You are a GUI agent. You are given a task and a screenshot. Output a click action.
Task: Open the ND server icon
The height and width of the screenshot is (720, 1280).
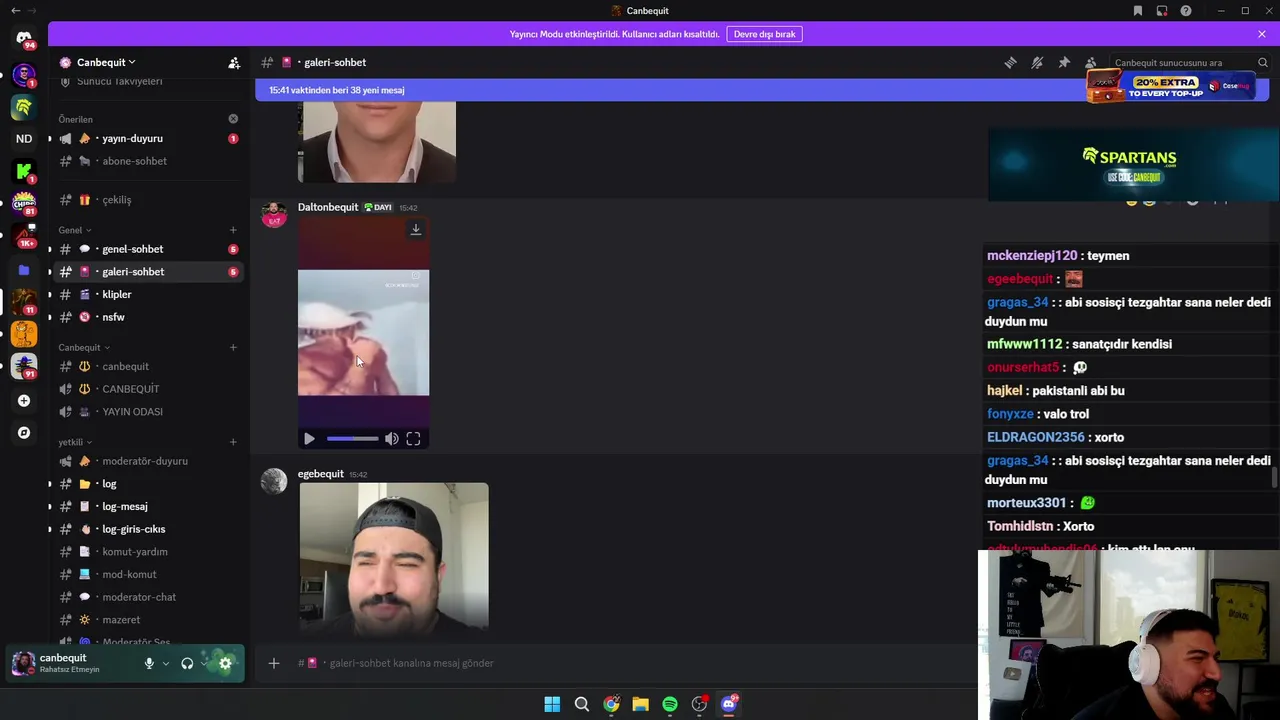pos(24,139)
